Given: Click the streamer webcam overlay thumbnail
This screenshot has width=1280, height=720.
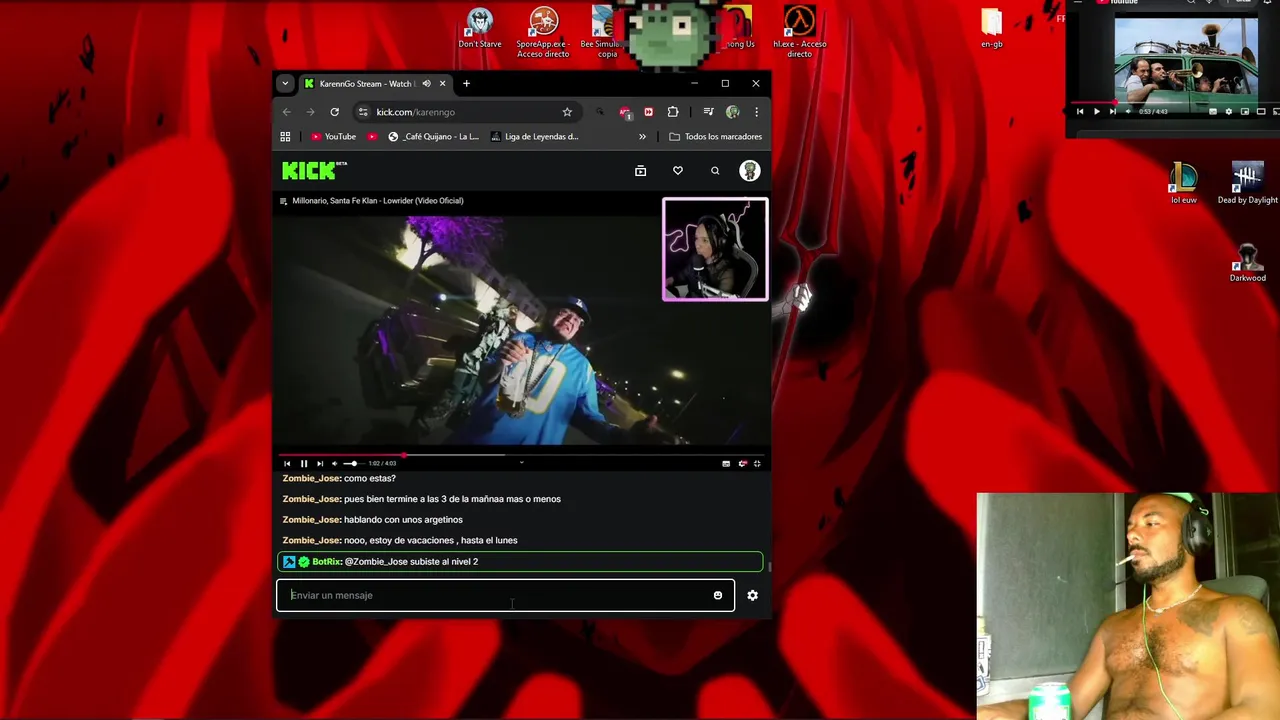Looking at the screenshot, I should 715,249.
